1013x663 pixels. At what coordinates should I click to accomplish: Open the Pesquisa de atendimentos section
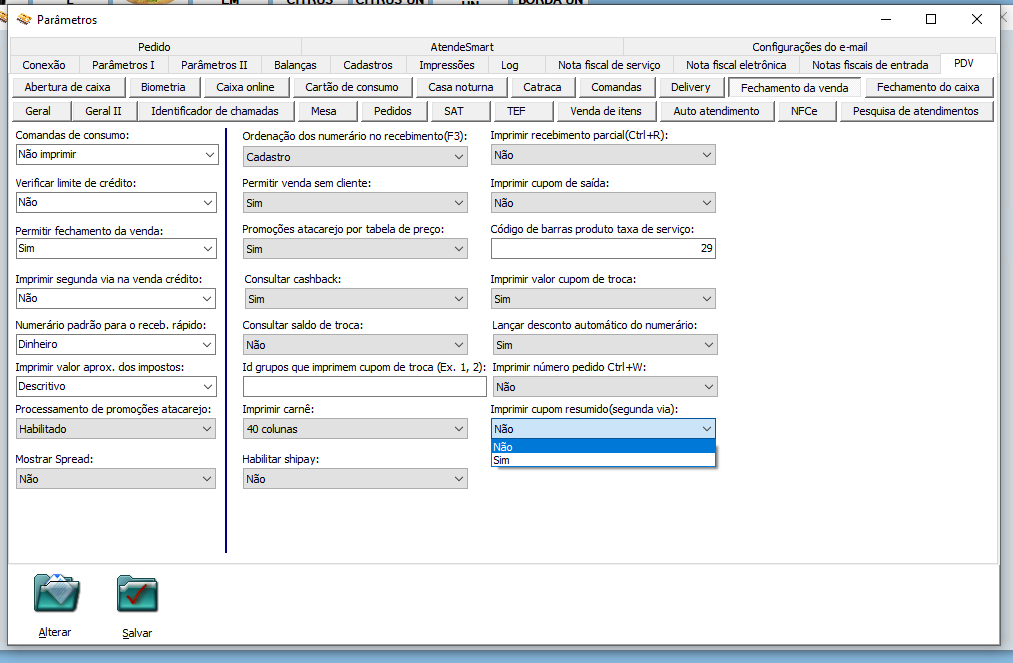(x=916, y=111)
